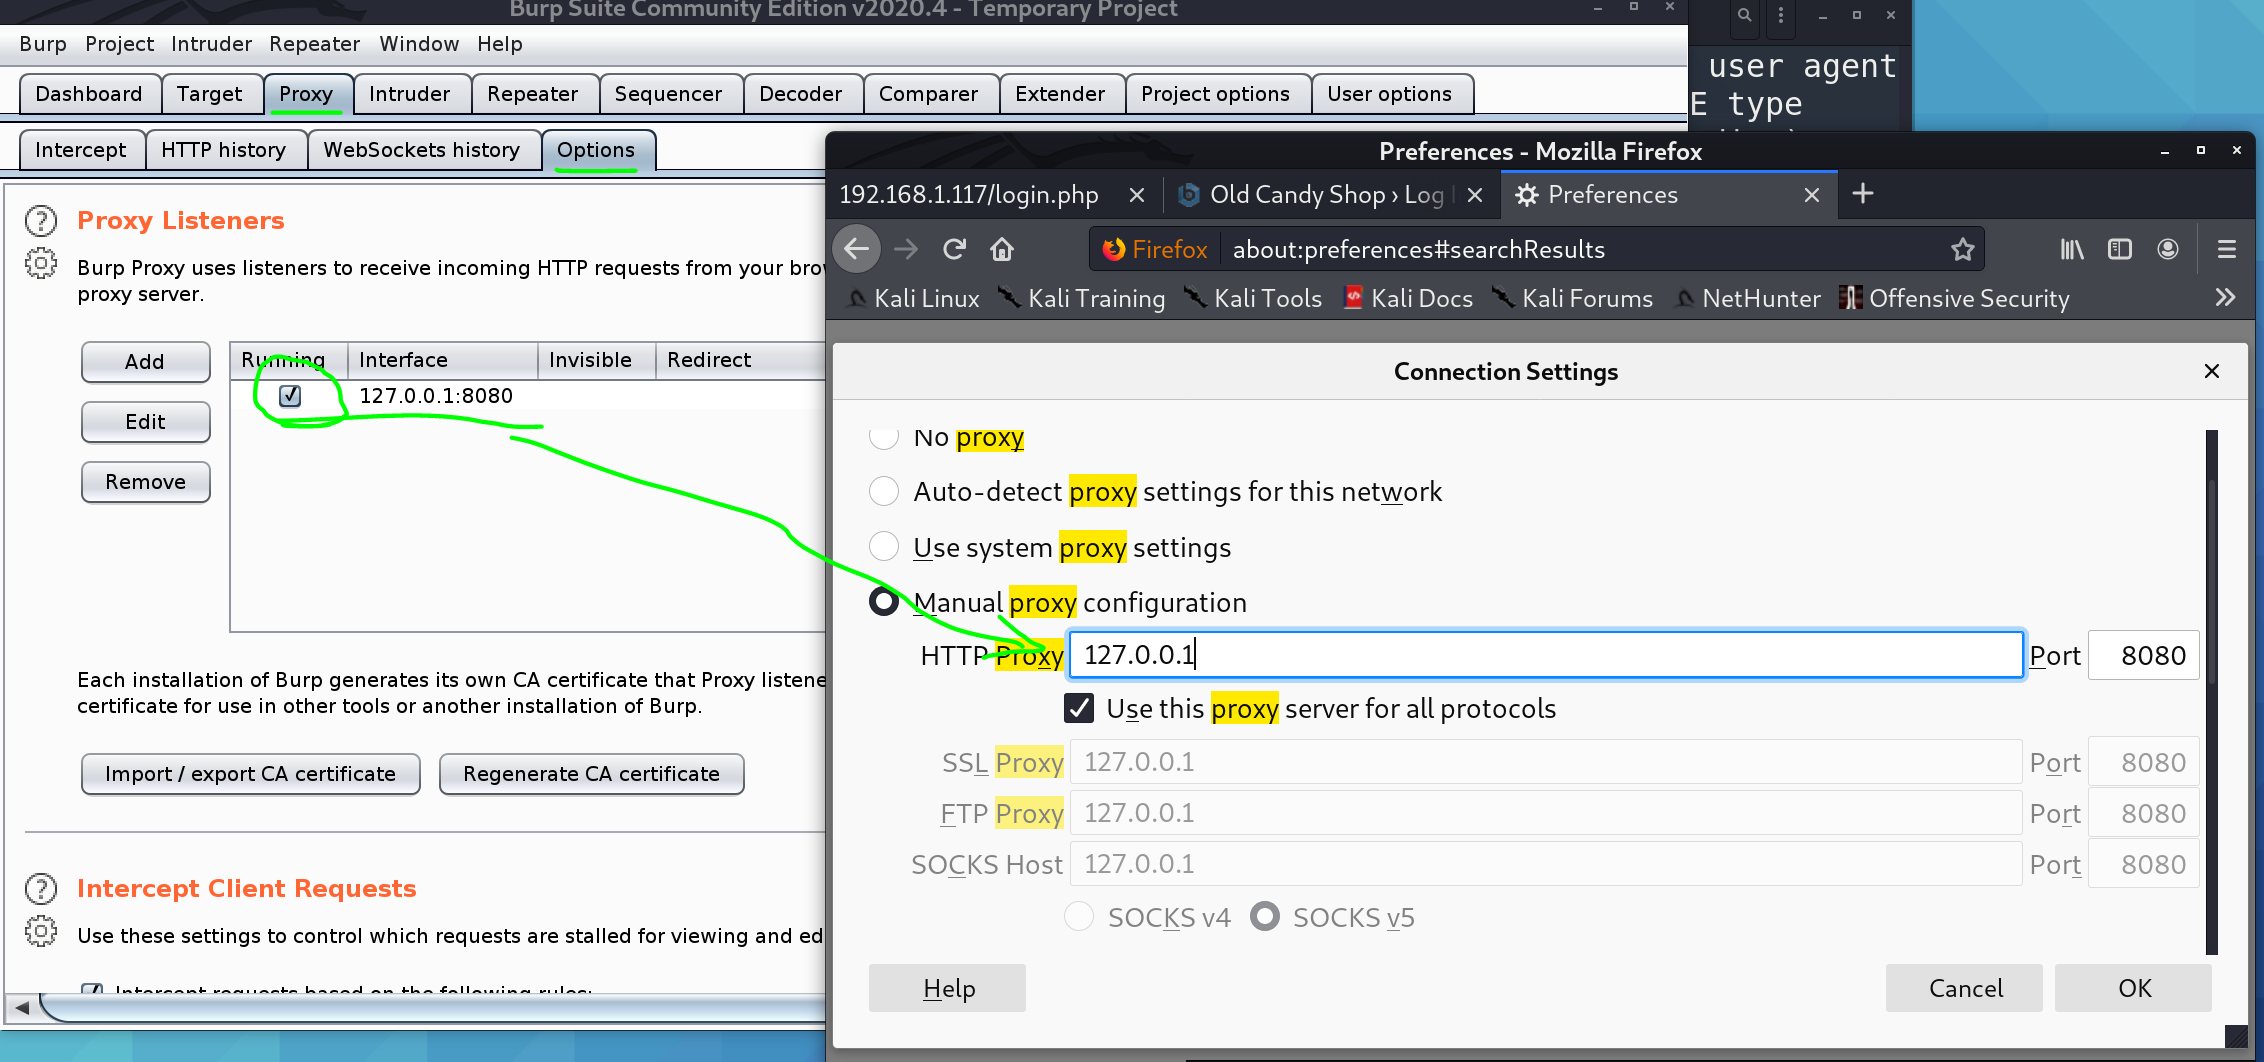
Task: Toggle Firefox sidebar icon
Action: click(2119, 249)
